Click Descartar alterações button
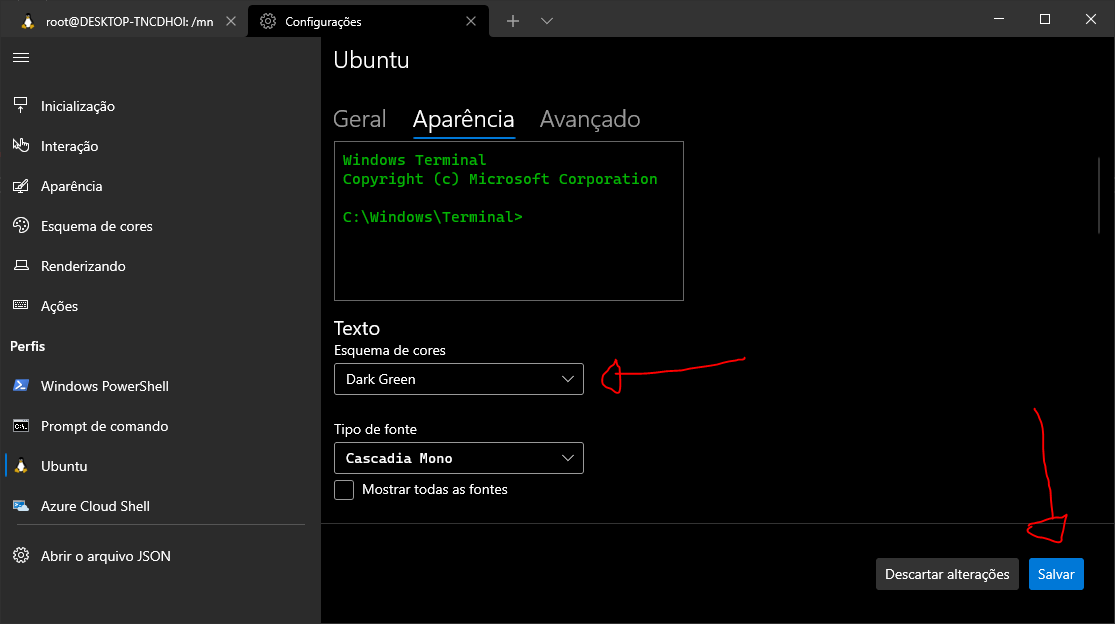 (x=947, y=574)
